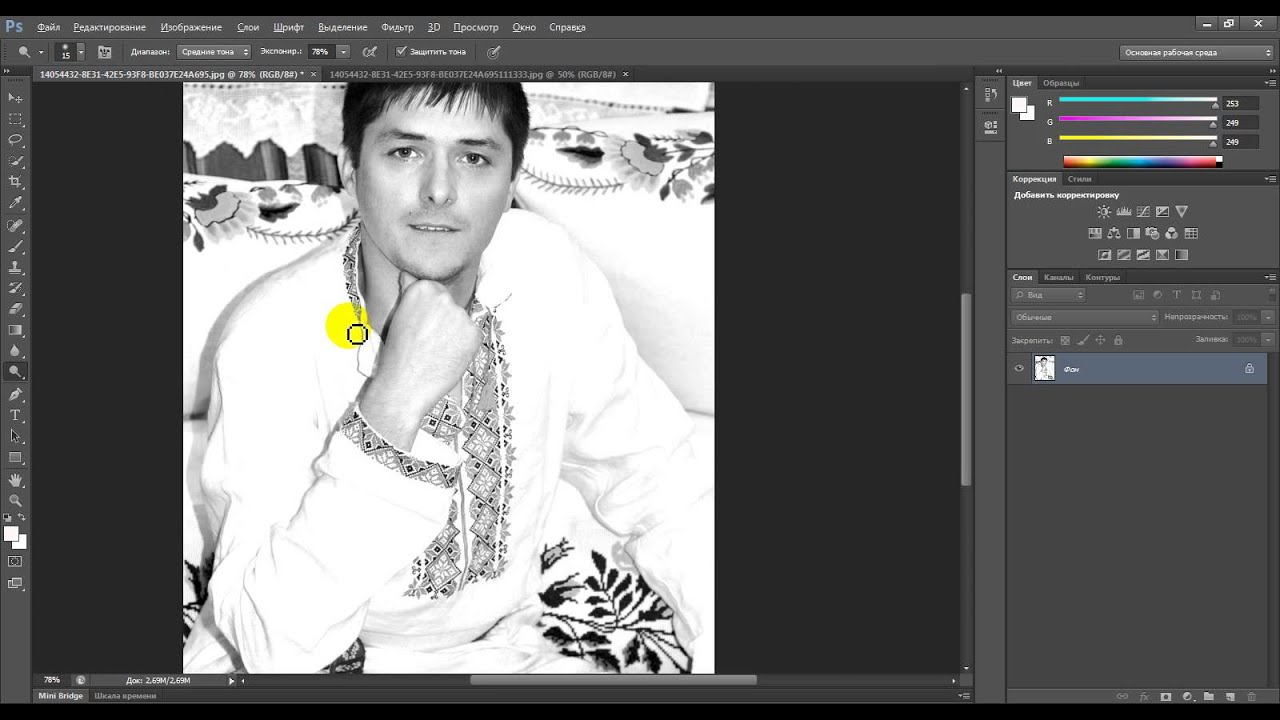Open the brush panel toggle in options bar
This screenshot has width=1280, height=720.
click(x=104, y=51)
